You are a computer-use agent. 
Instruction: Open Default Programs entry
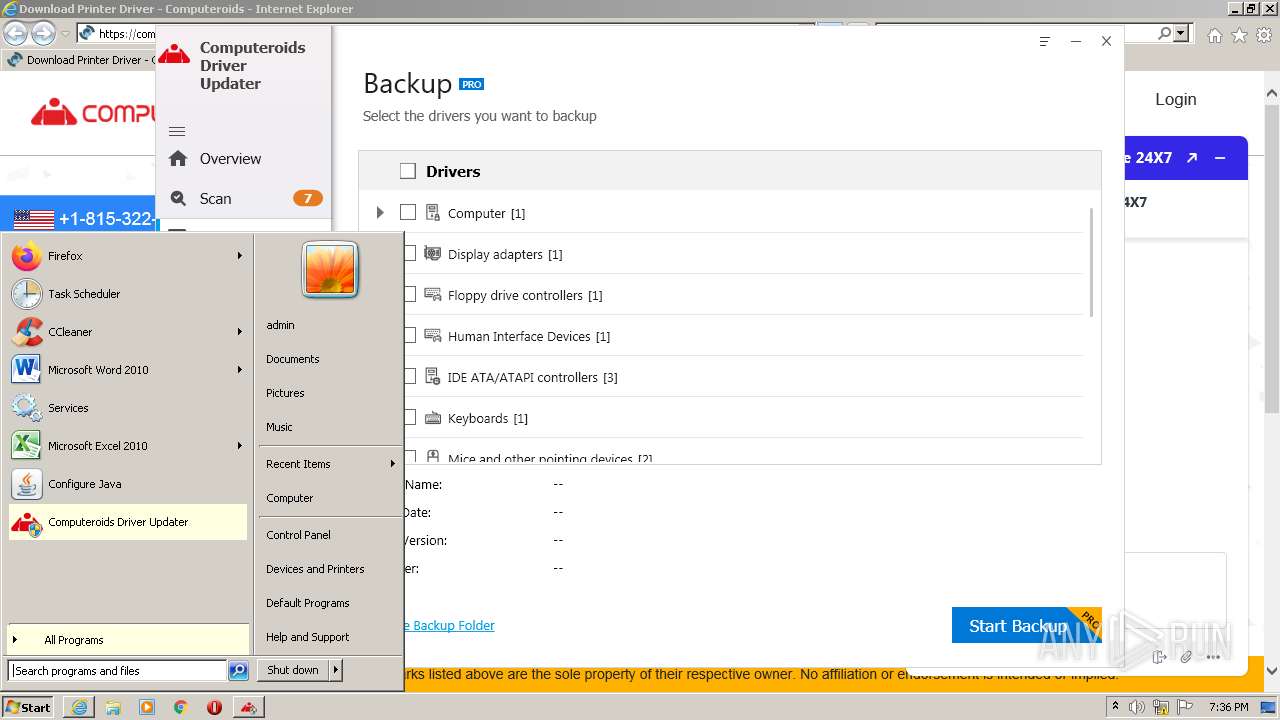point(308,603)
